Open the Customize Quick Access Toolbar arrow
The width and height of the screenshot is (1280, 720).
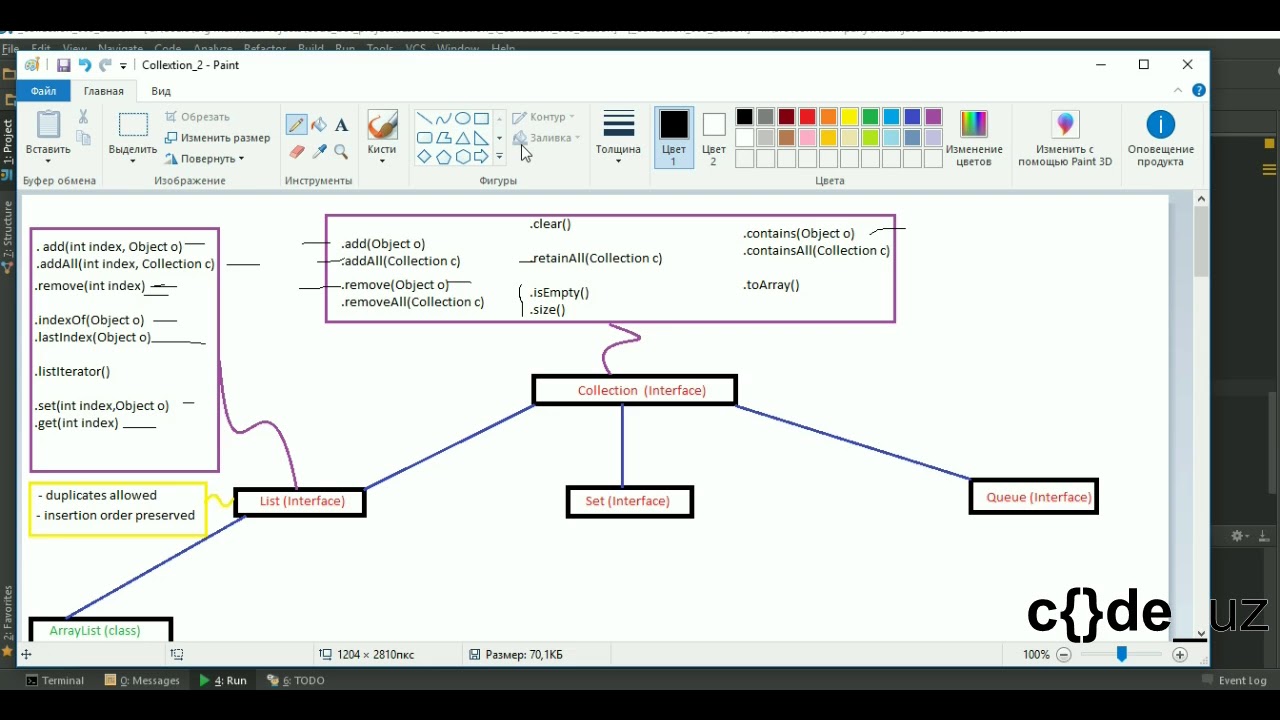(x=124, y=66)
